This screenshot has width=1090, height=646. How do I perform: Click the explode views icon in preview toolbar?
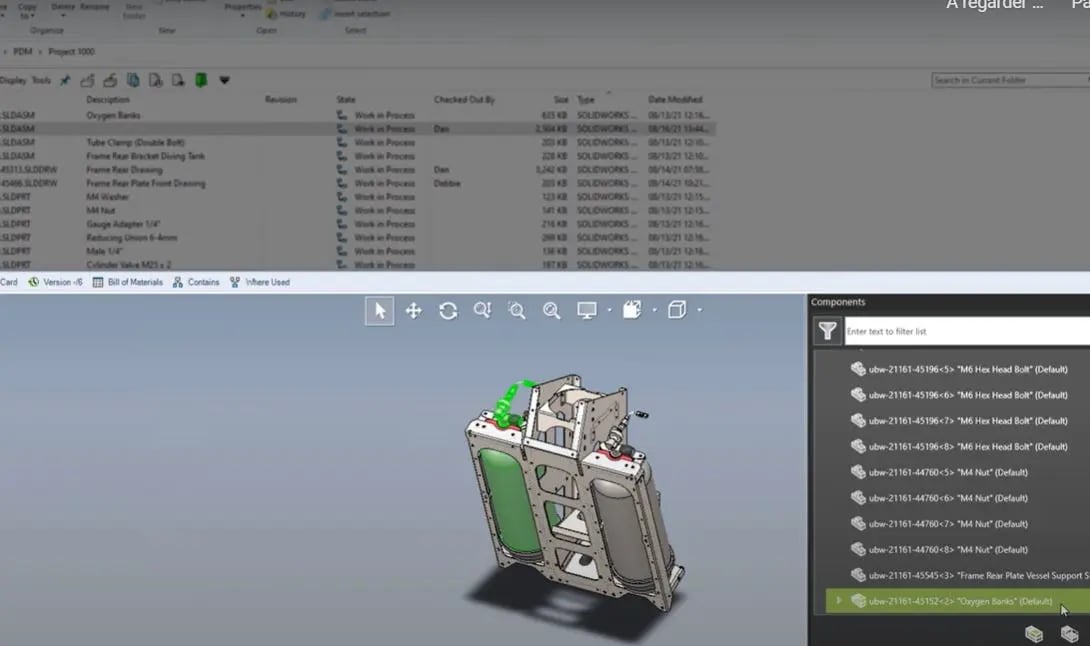632,310
